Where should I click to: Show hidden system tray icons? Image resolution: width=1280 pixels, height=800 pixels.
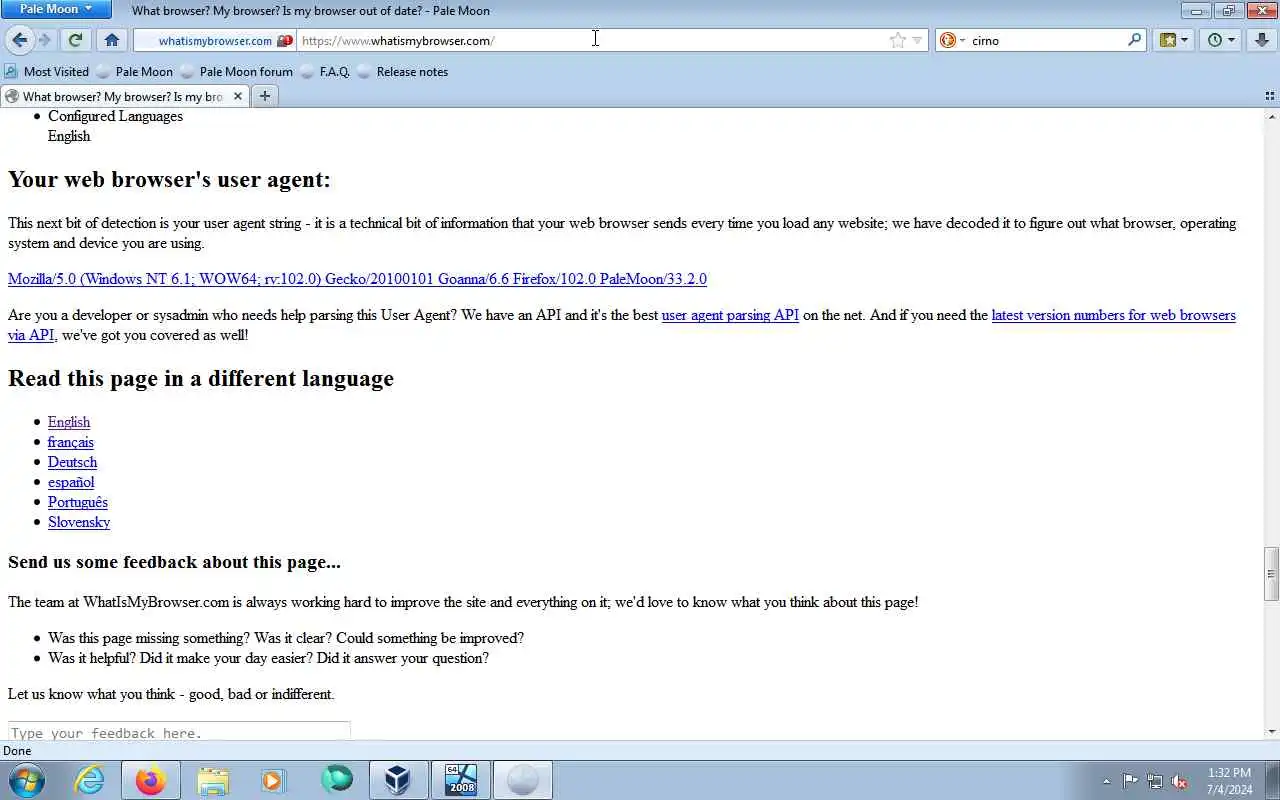point(1106,781)
